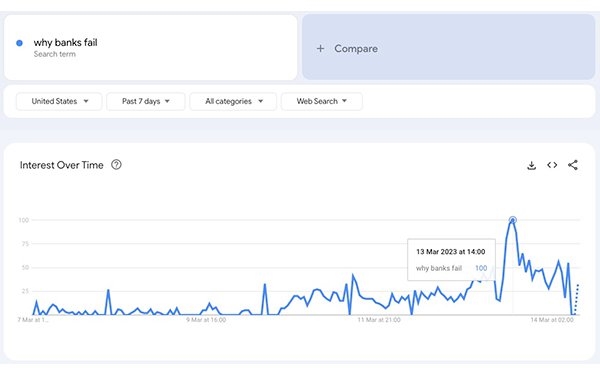Image resolution: width=600 pixels, height=375 pixels.
Task: Click the 'Search term' subtitle text
Action: (54, 54)
